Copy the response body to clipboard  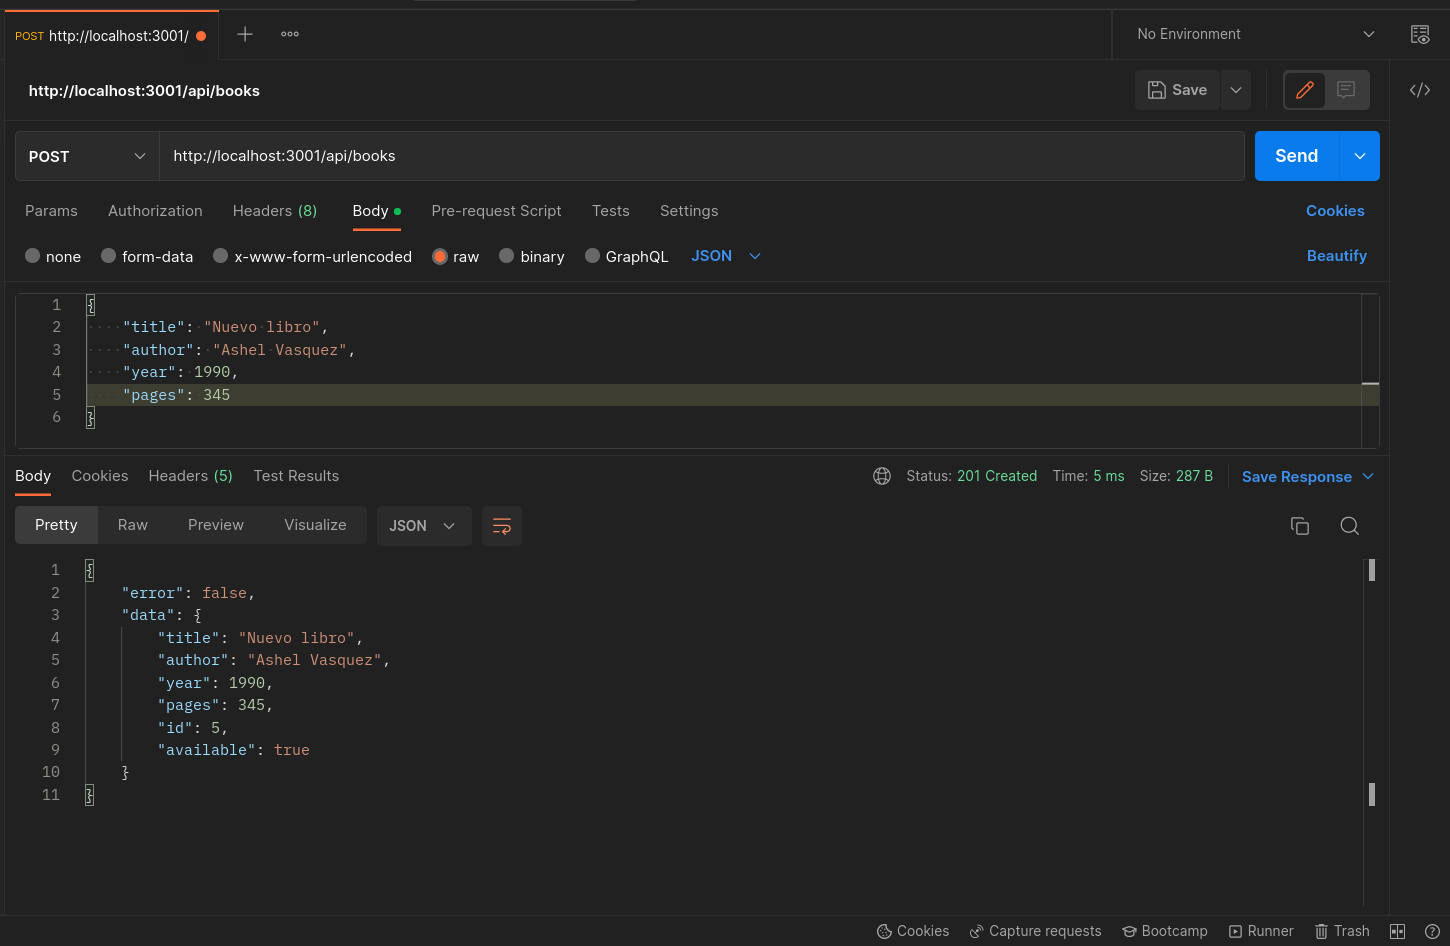(1300, 526)
